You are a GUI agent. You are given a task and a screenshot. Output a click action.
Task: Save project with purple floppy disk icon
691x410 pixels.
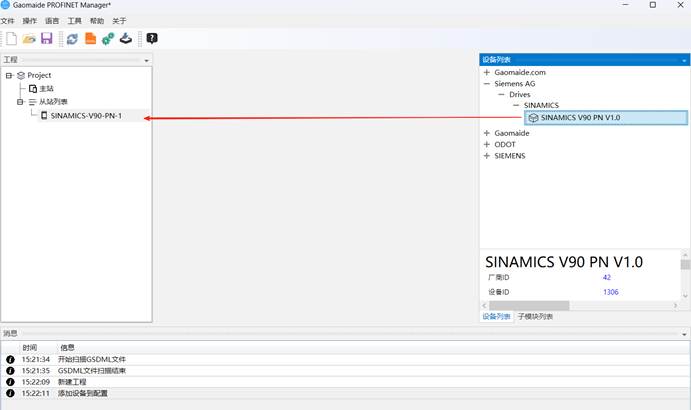(47, 38)
